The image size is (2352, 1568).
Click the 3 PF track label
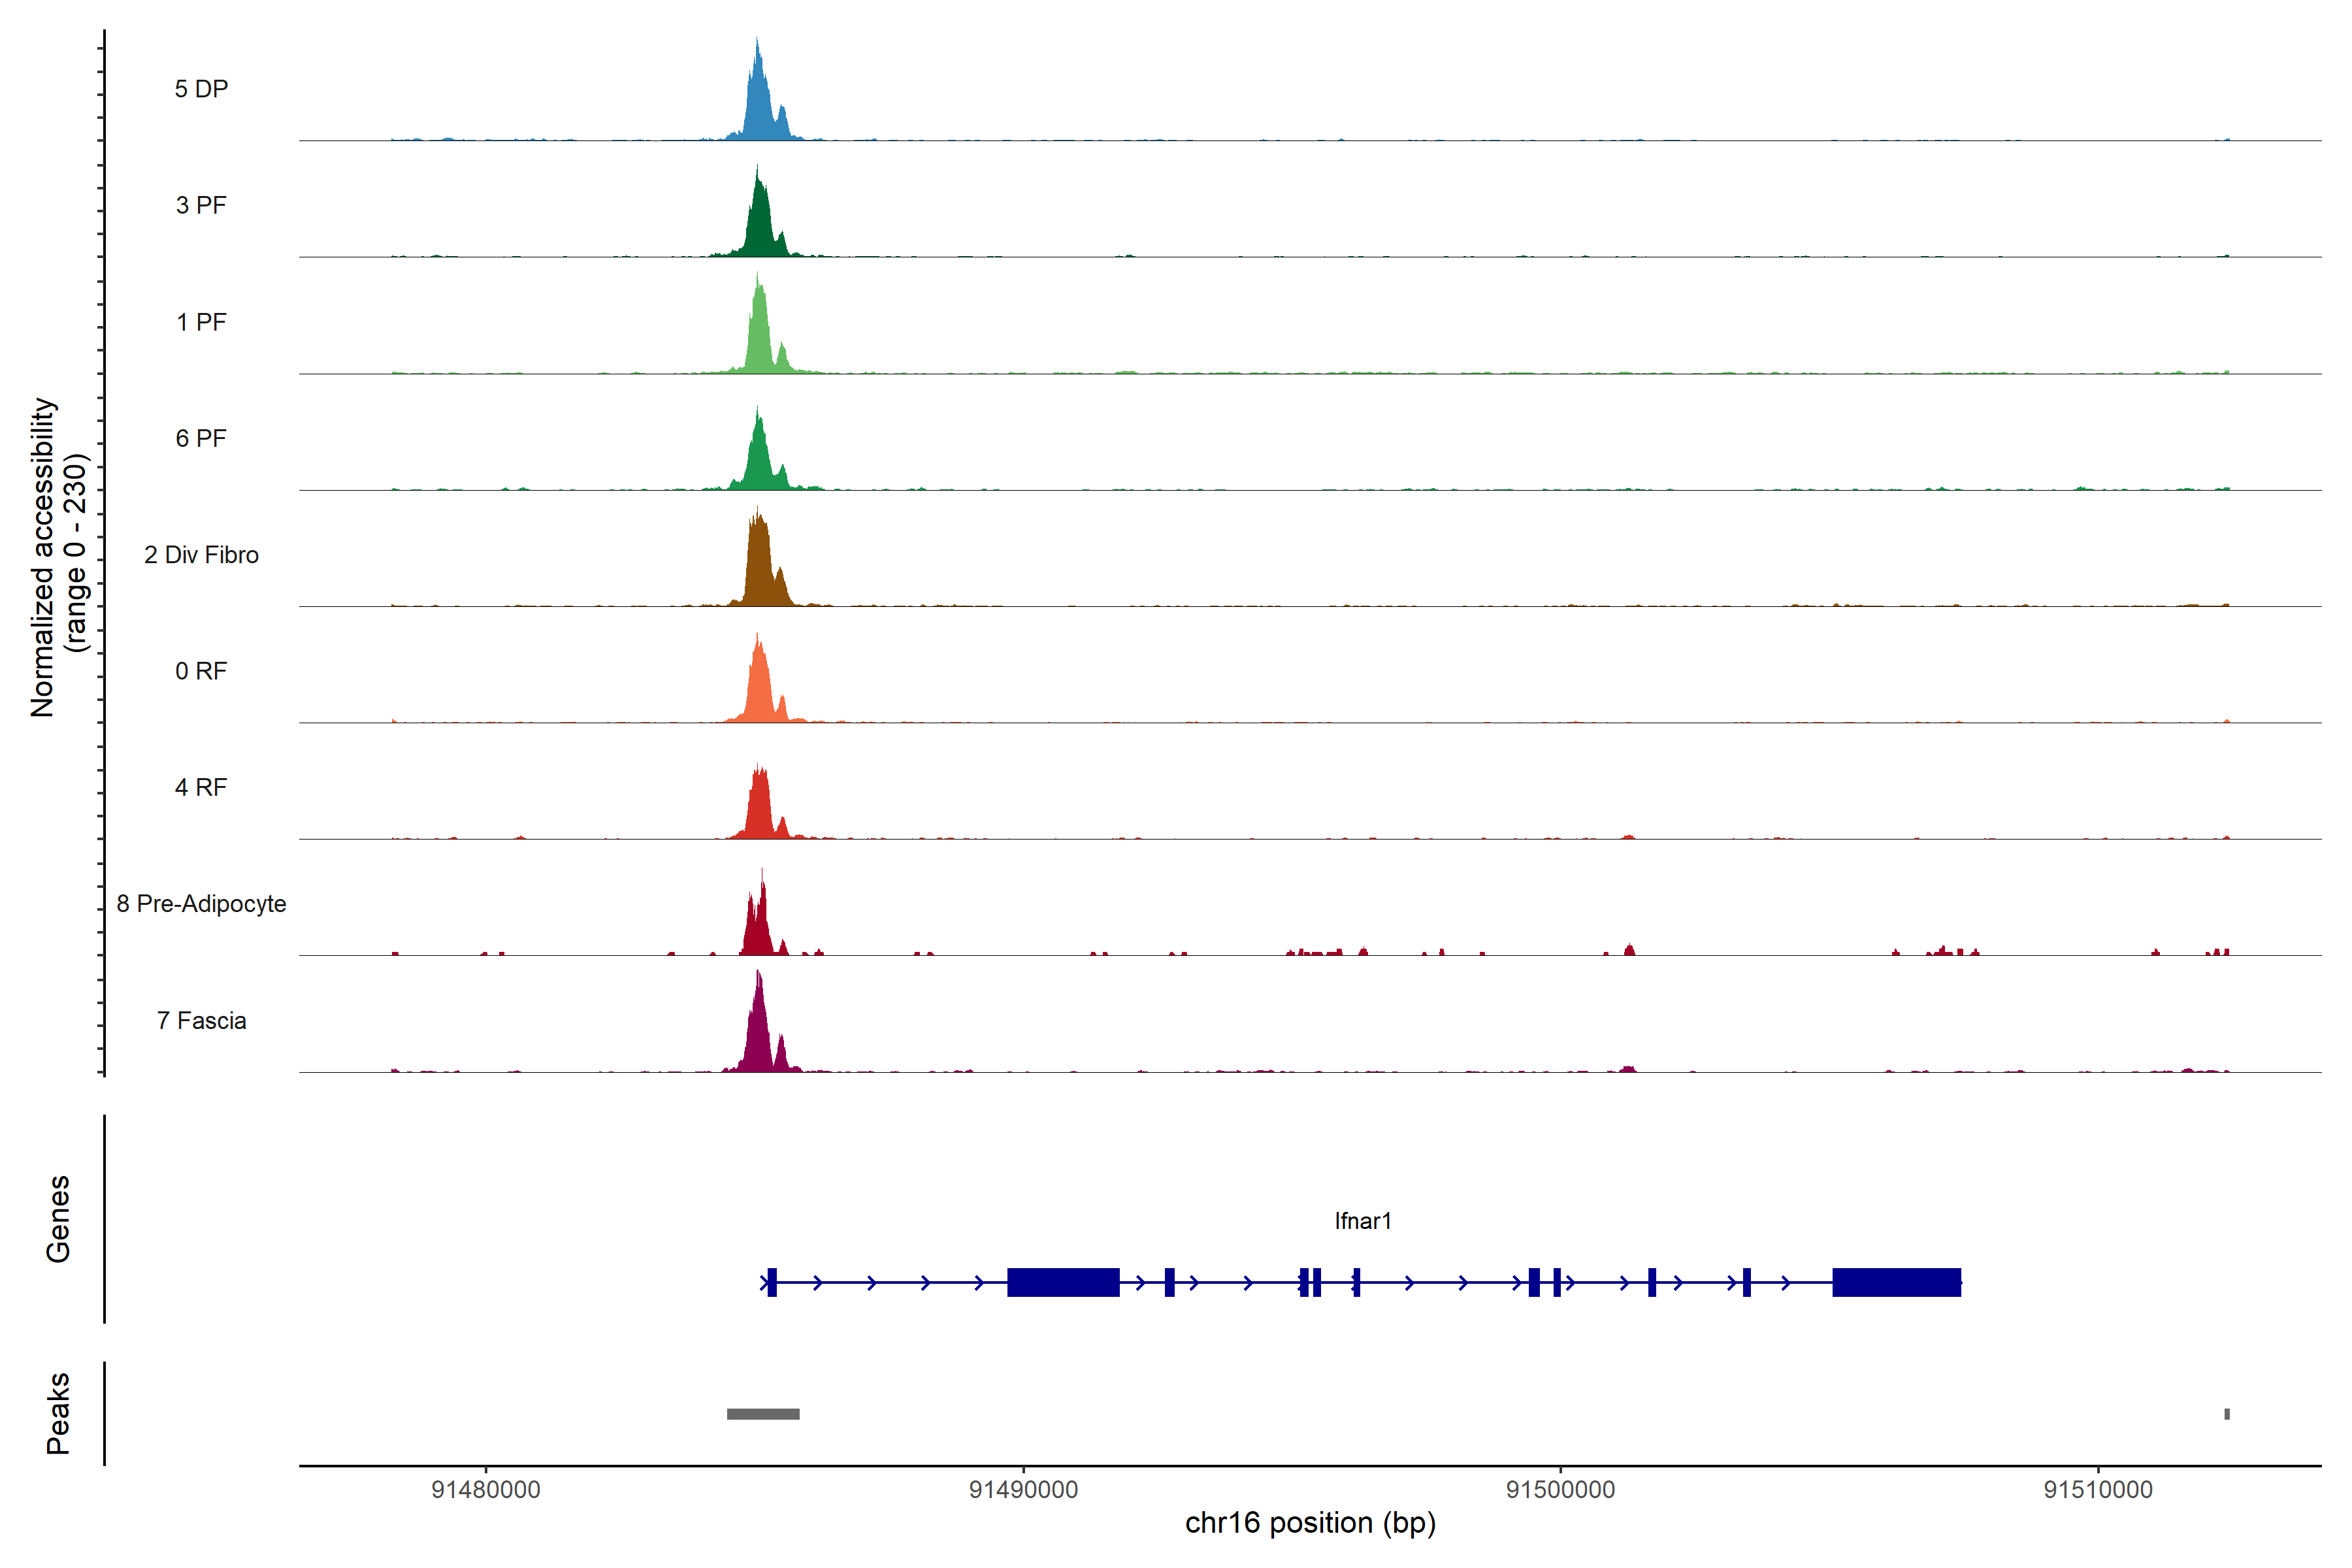201,205
